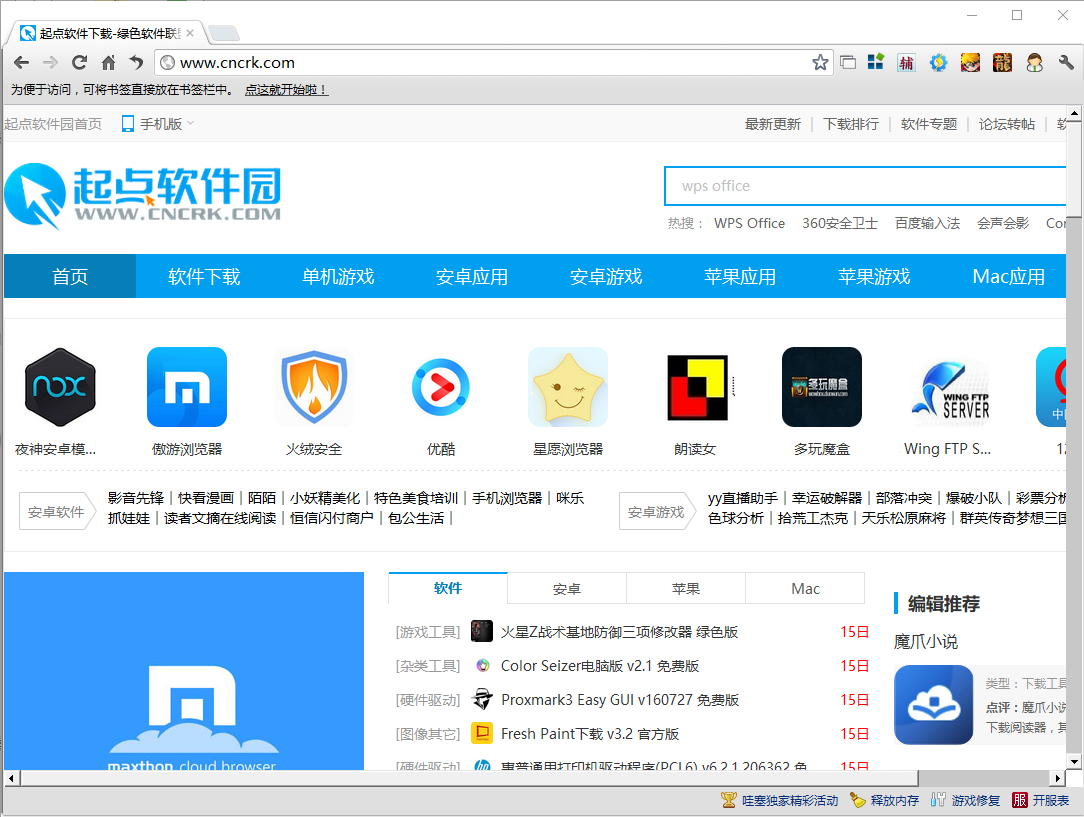Open Color Seizer电脑版 v2.1 免费版 entry

pyautogui.click(x=600, y=666)
